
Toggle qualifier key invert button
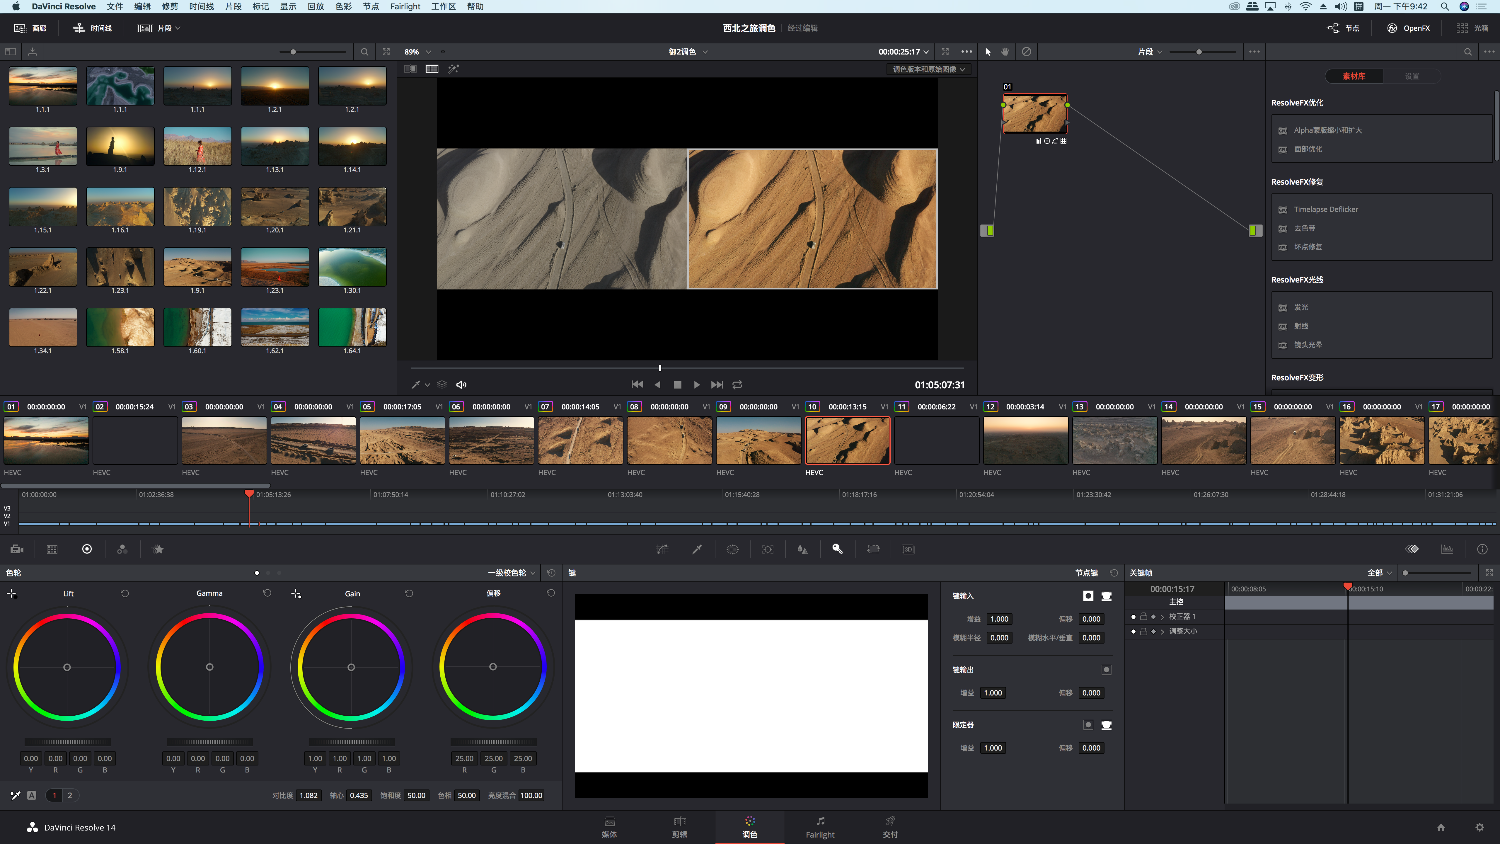coord(1087,725)
